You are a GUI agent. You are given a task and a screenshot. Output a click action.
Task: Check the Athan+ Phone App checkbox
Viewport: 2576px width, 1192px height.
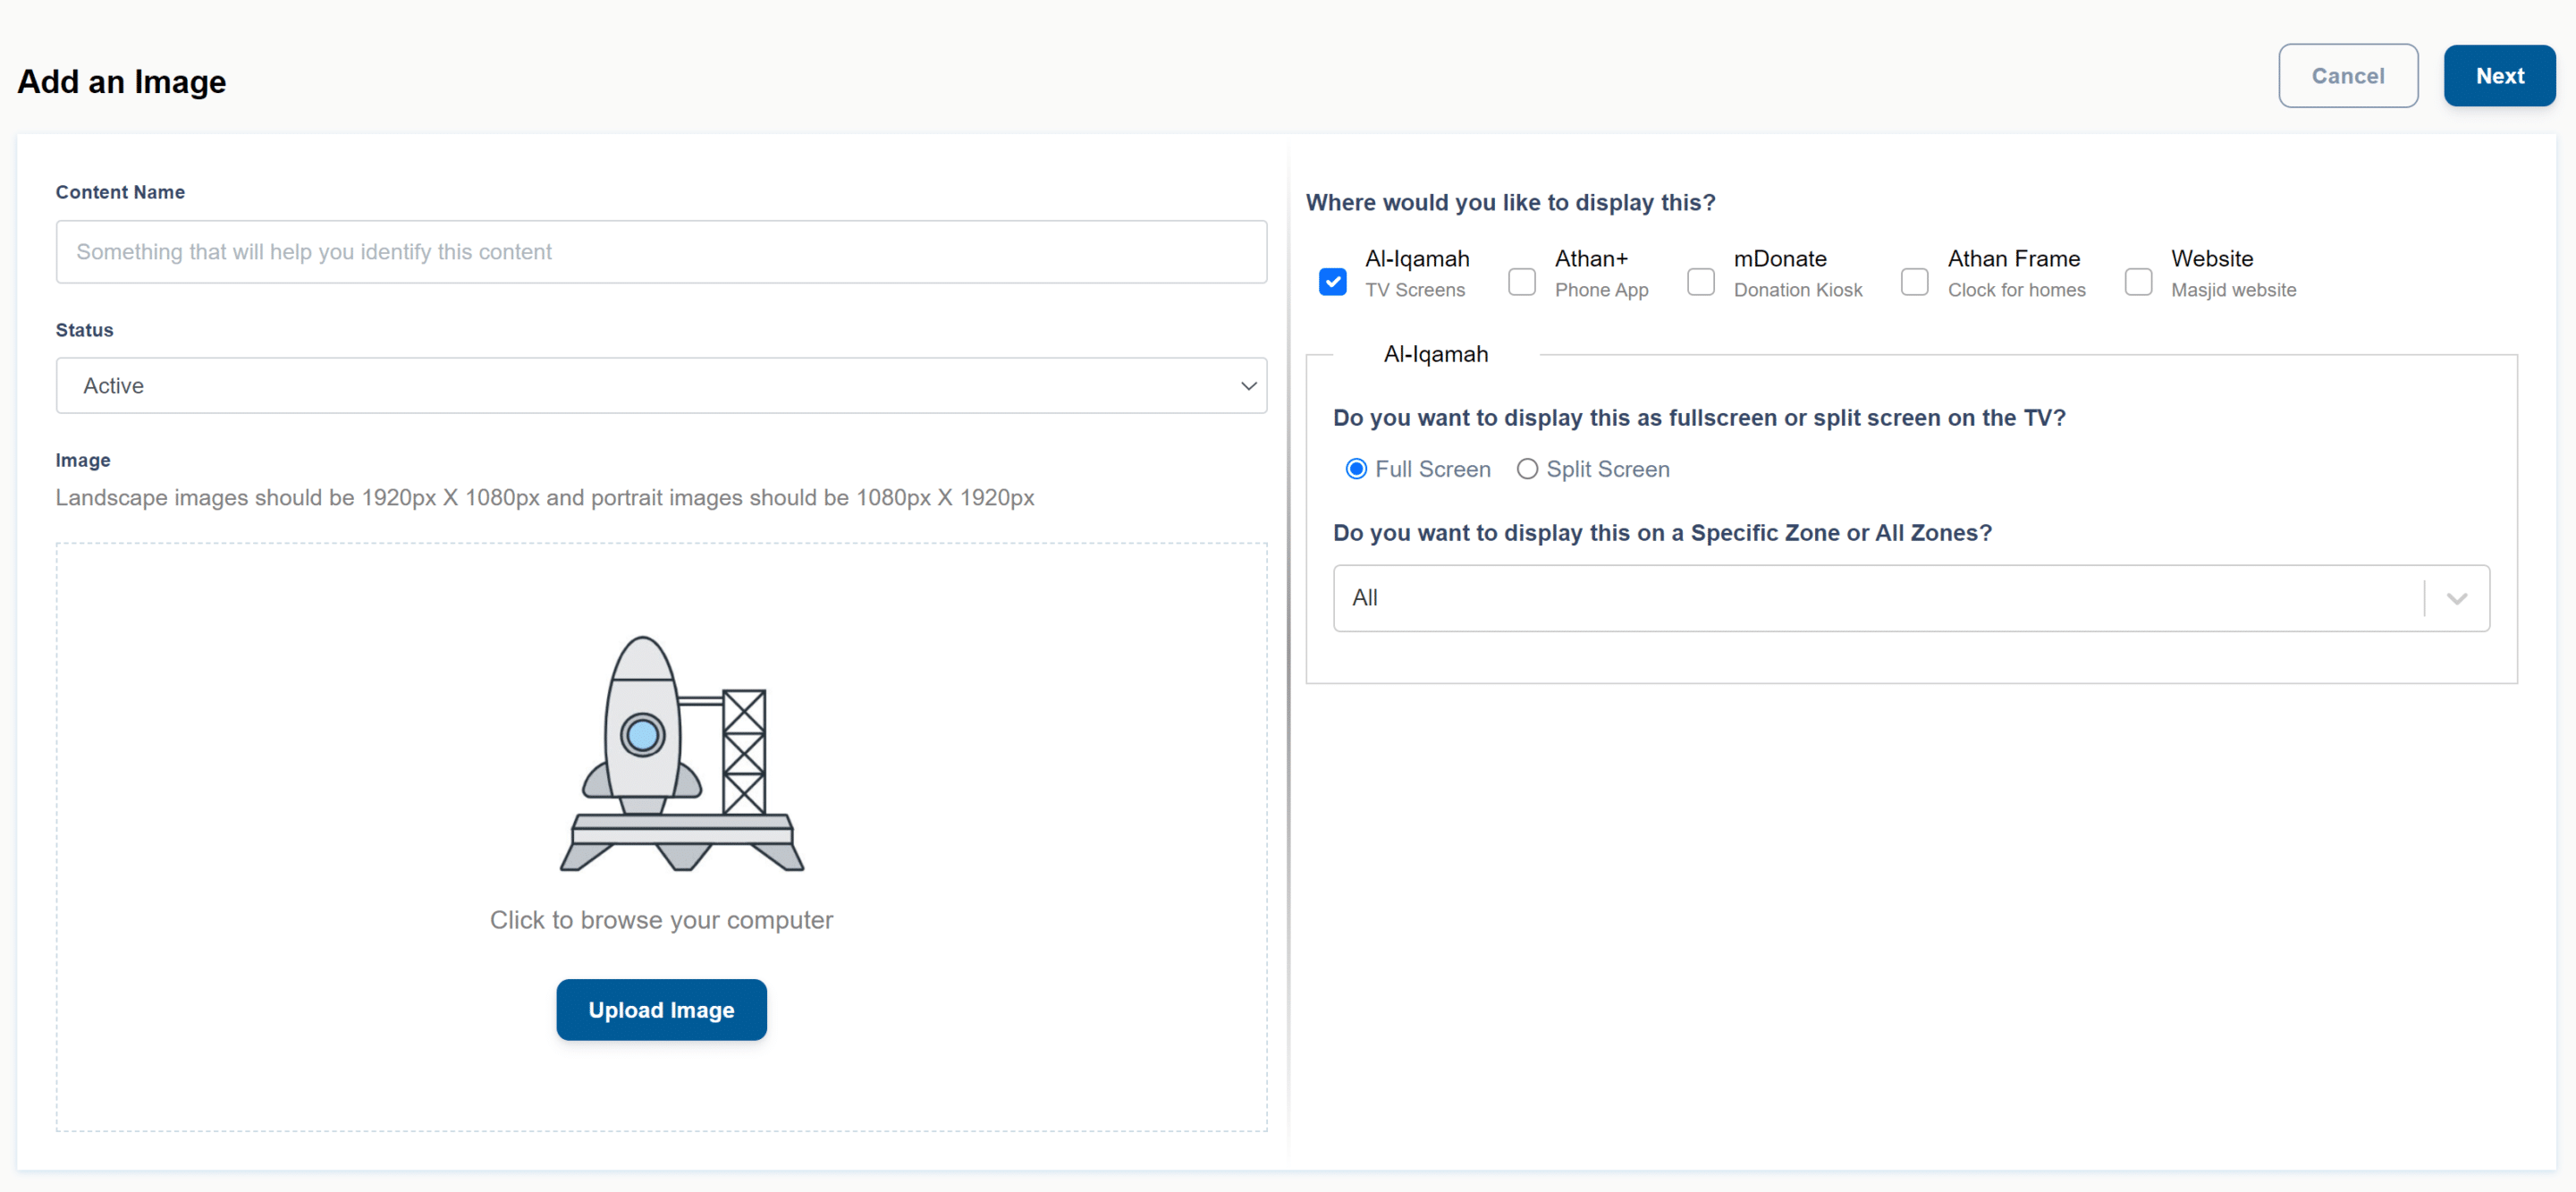pos(1521,282)
